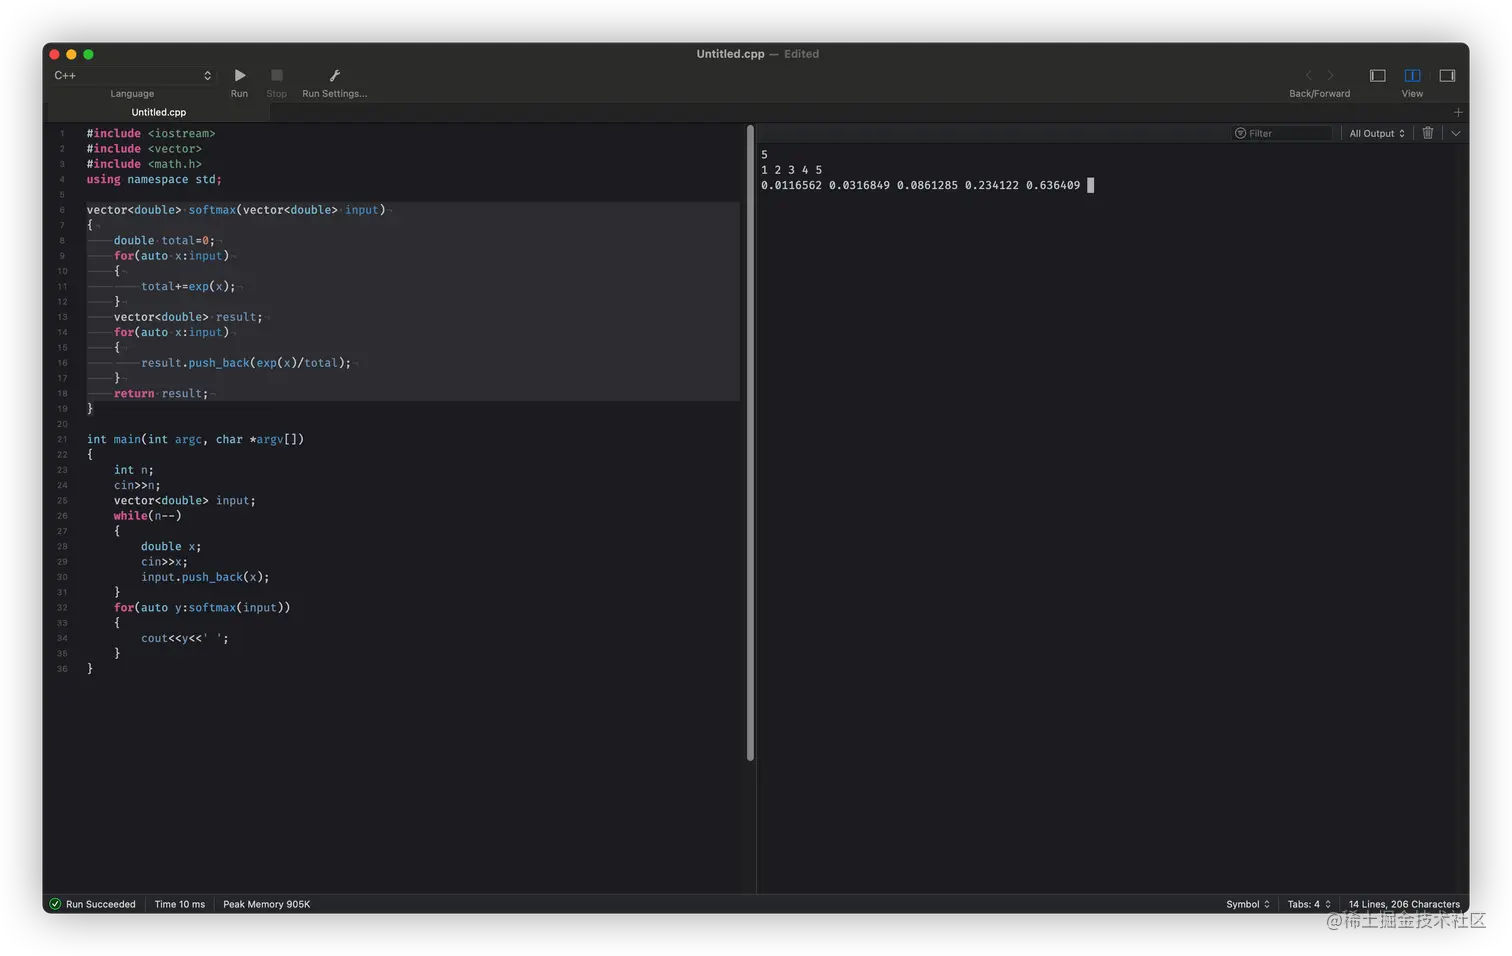Stop the running program
Viewport: 1512px width, 956px height.
pyautogui.click(x=277, y=75)
